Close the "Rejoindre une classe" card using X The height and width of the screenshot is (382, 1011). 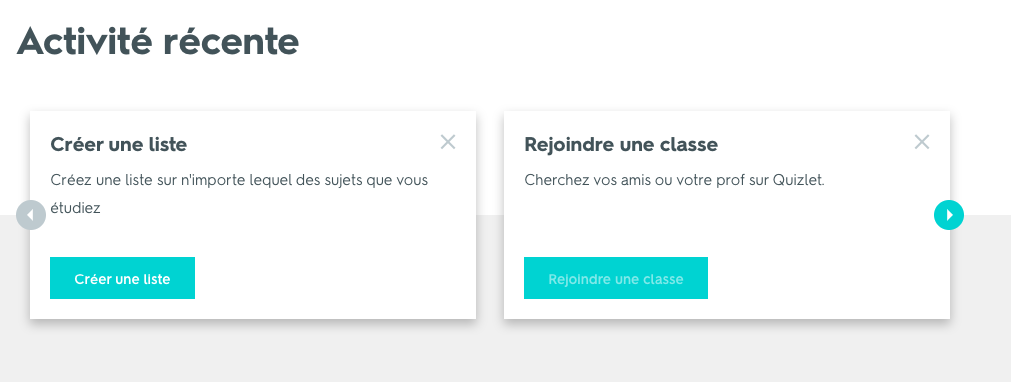(922, 142)
